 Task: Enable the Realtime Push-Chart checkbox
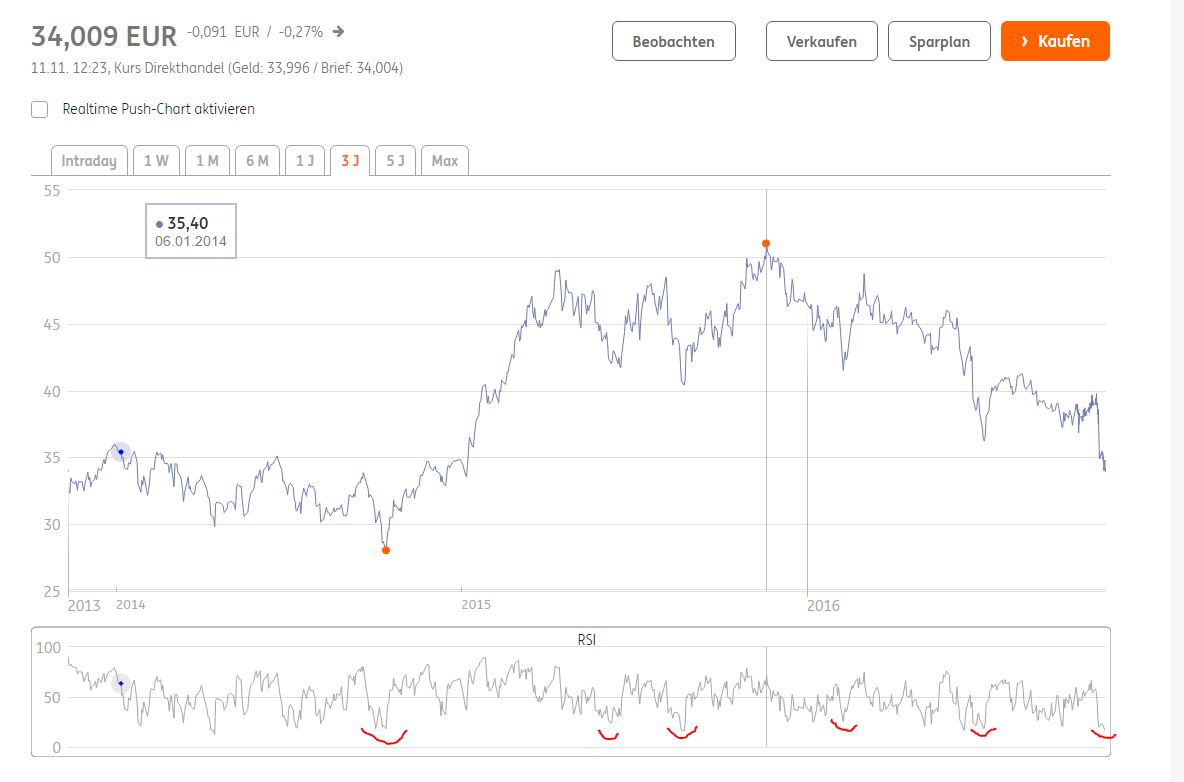click(40, 109)
